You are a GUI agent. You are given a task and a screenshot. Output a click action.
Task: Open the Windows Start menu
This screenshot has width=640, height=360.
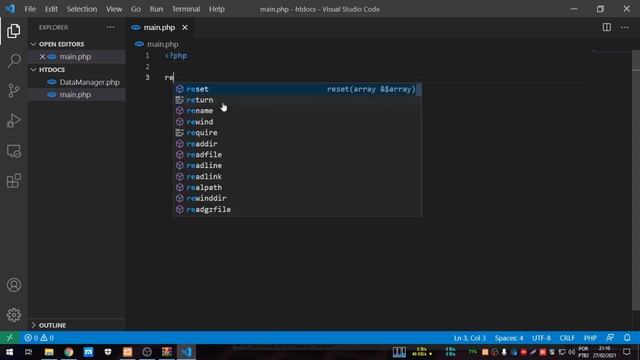click(9, 352)
